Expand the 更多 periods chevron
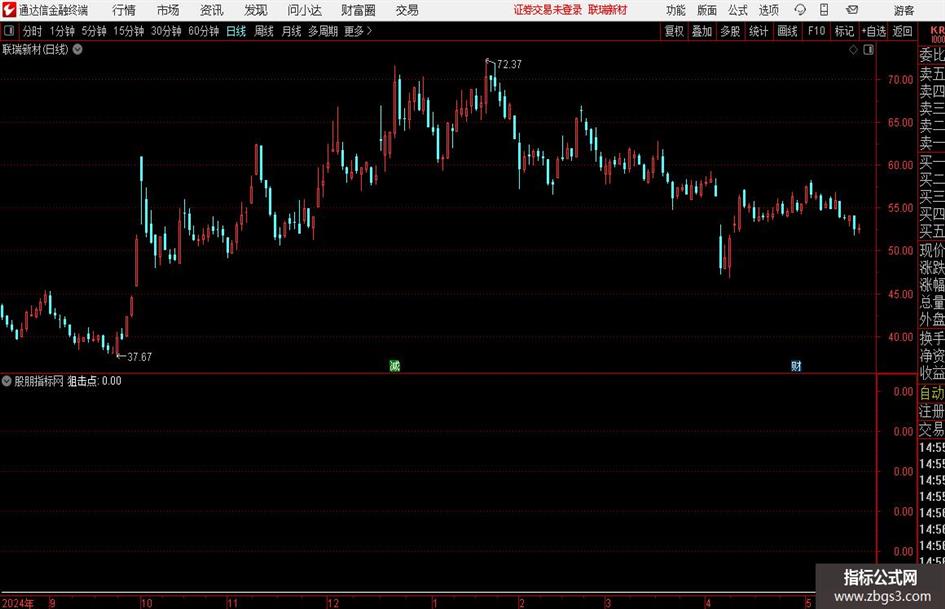Screen dimensions: 945x609 [x=369, y=31]
